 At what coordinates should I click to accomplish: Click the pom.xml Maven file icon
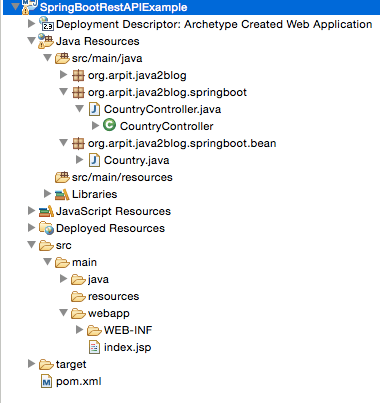(46, 381)
